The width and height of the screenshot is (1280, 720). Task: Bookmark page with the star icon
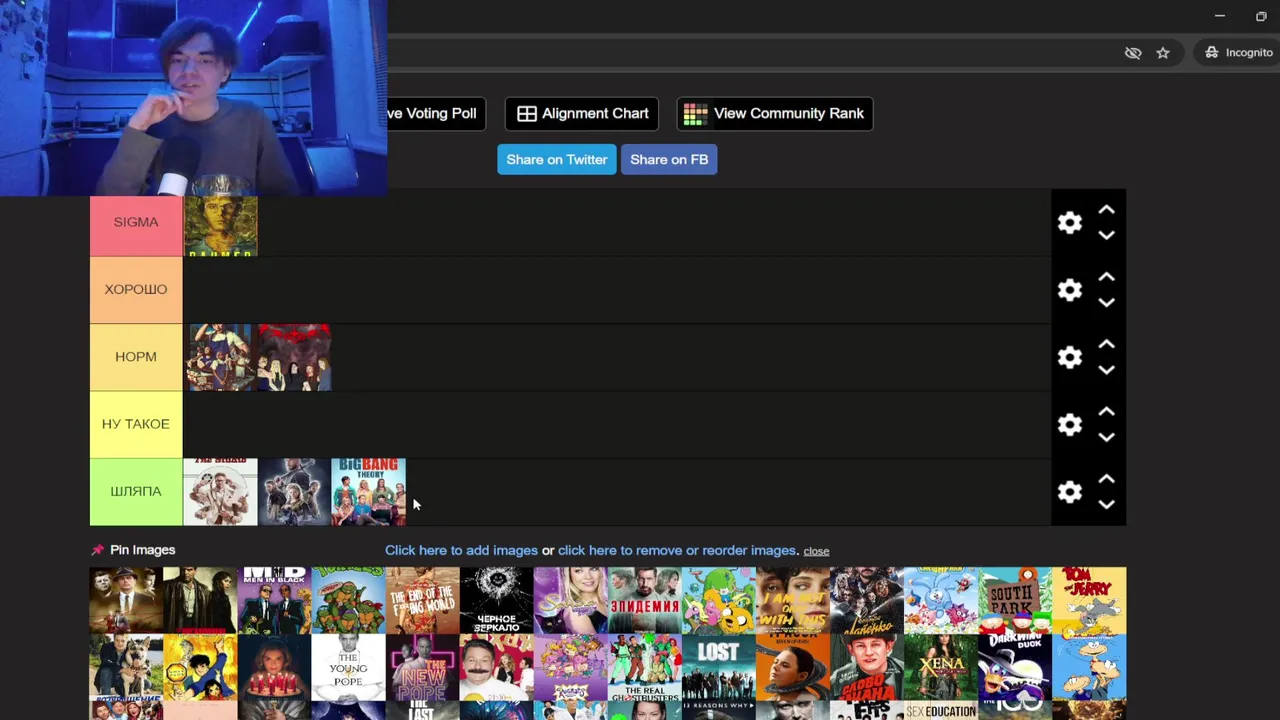[1163, 53]
